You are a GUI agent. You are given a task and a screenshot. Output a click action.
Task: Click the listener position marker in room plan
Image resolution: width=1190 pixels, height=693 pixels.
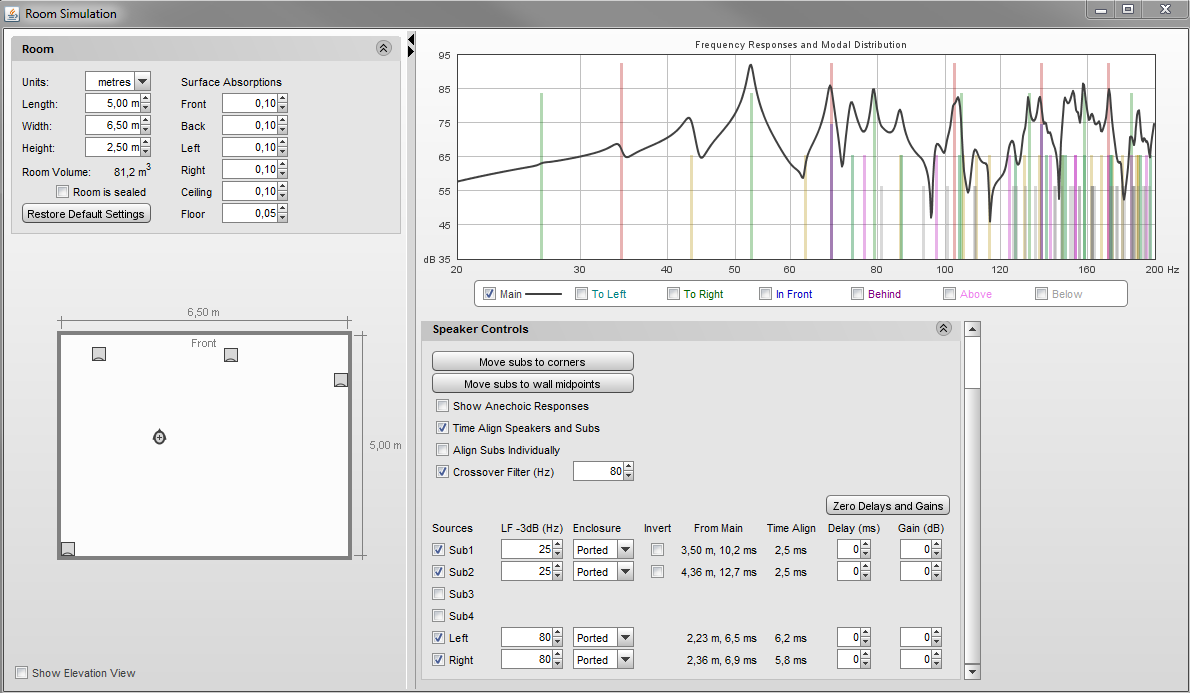[x=159, y=437]
